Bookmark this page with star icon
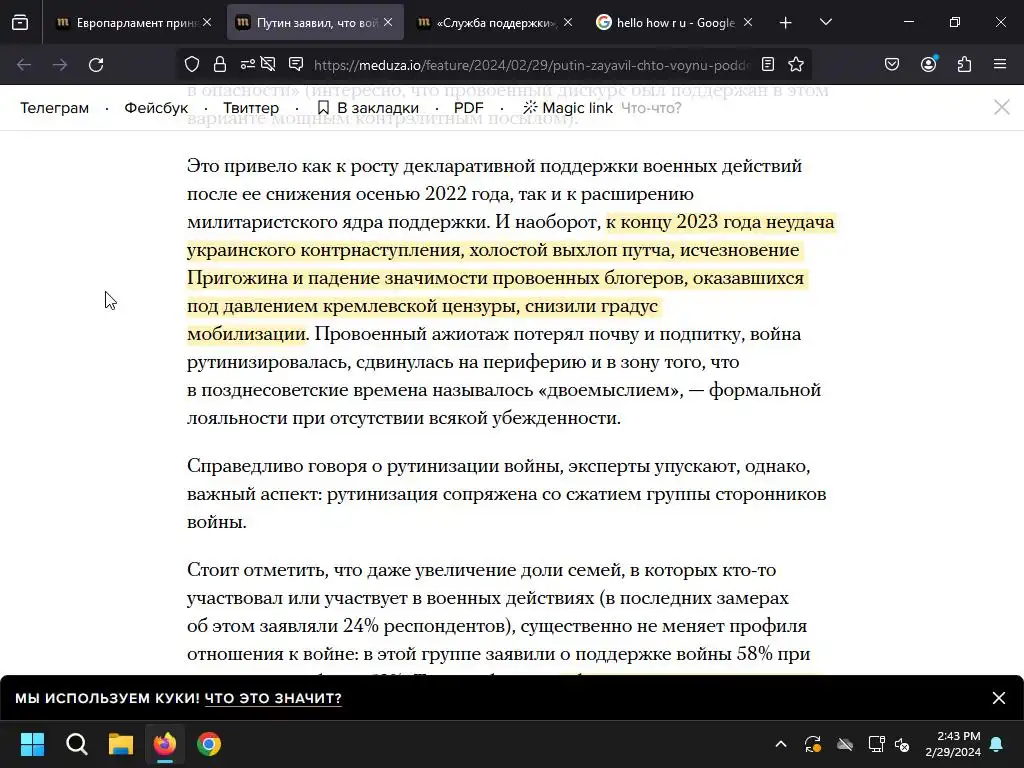Viewport: 1024px width, 768px height. pyautogui.click(x=795, y=64)
